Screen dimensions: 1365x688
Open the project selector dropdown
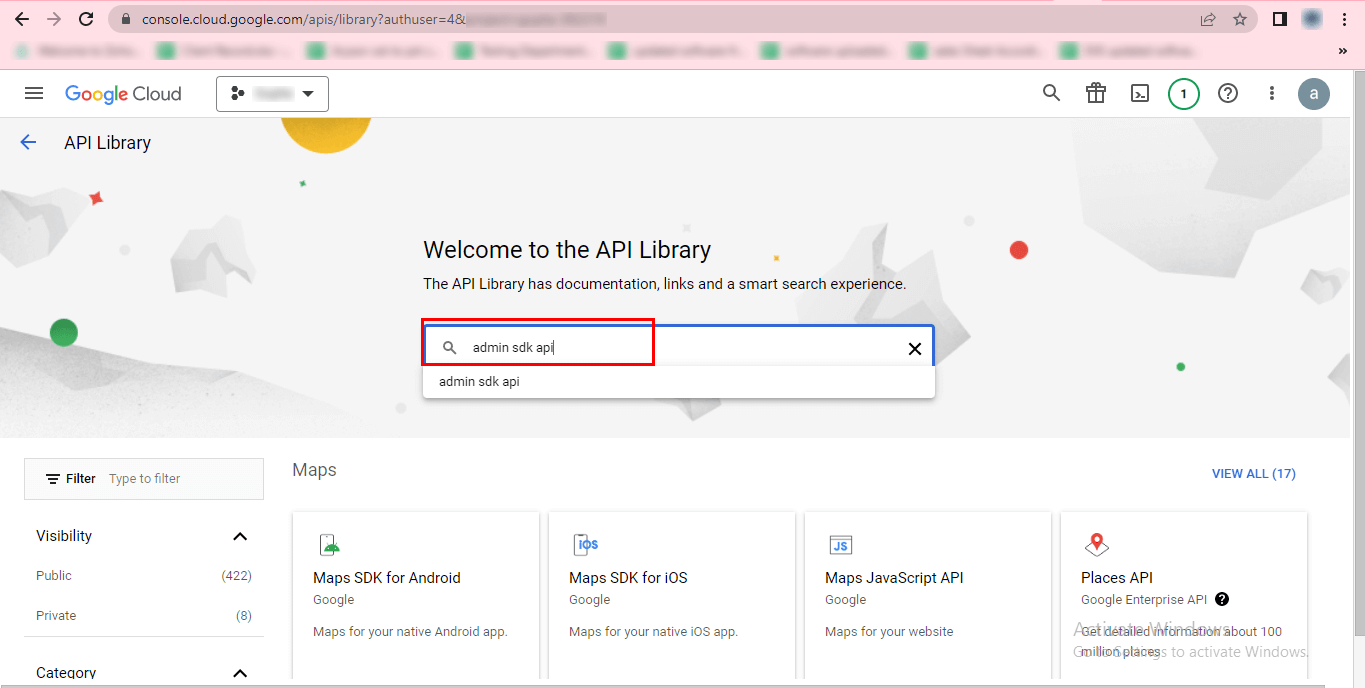[x=272, y=94]
